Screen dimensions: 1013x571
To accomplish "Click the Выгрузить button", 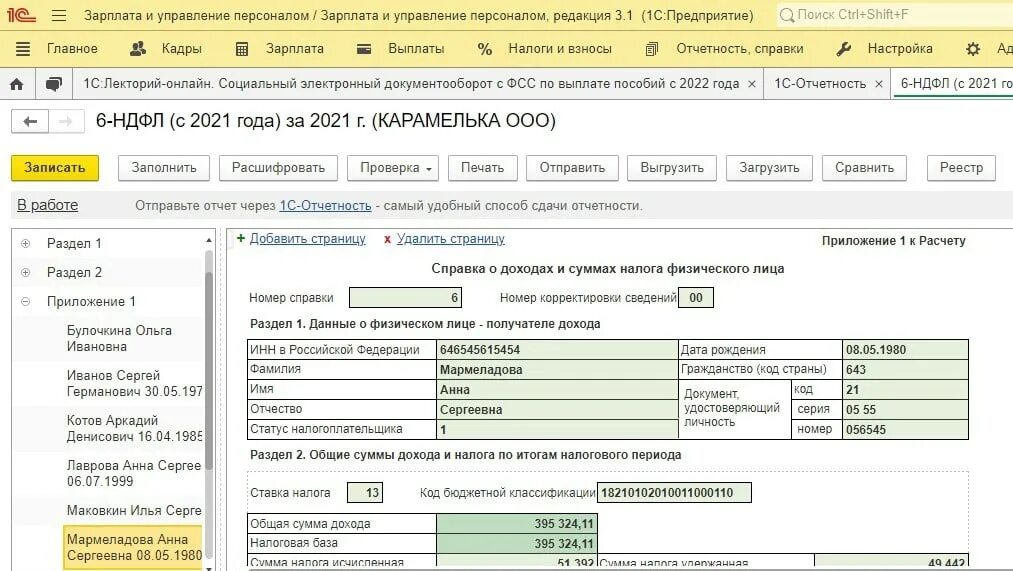I will 672,168.
